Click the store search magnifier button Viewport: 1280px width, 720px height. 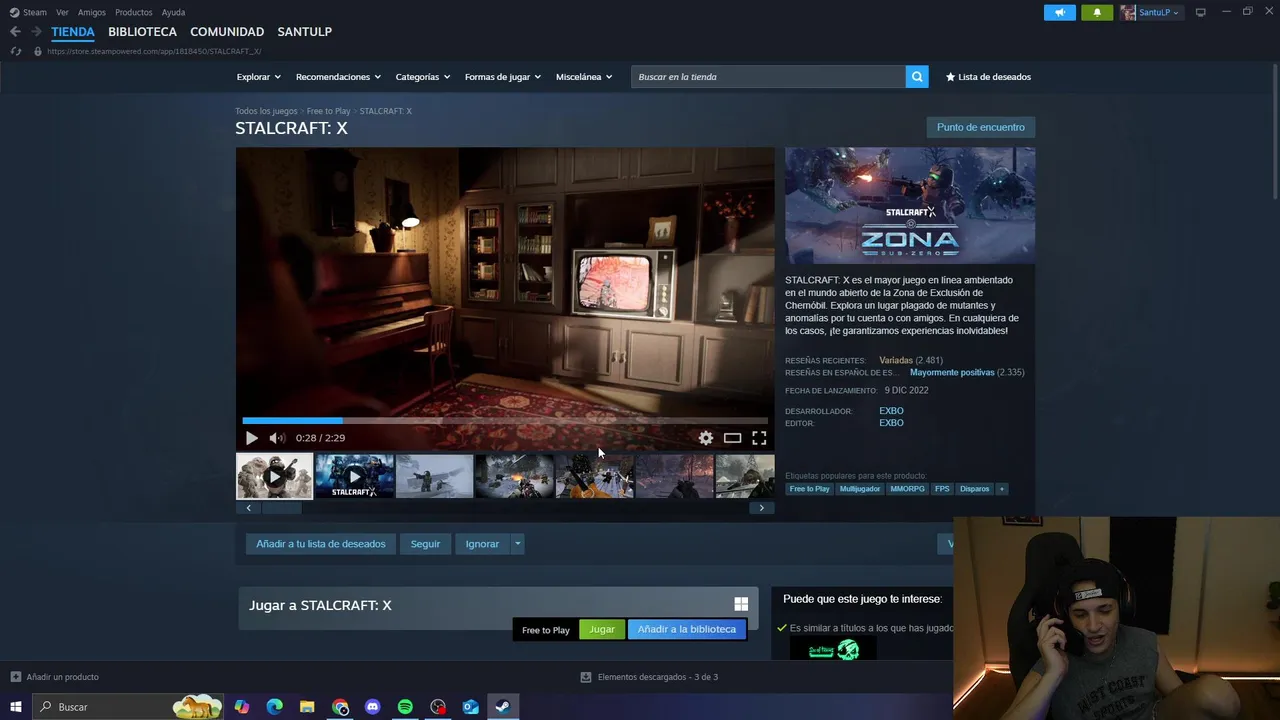pos(917,77)
